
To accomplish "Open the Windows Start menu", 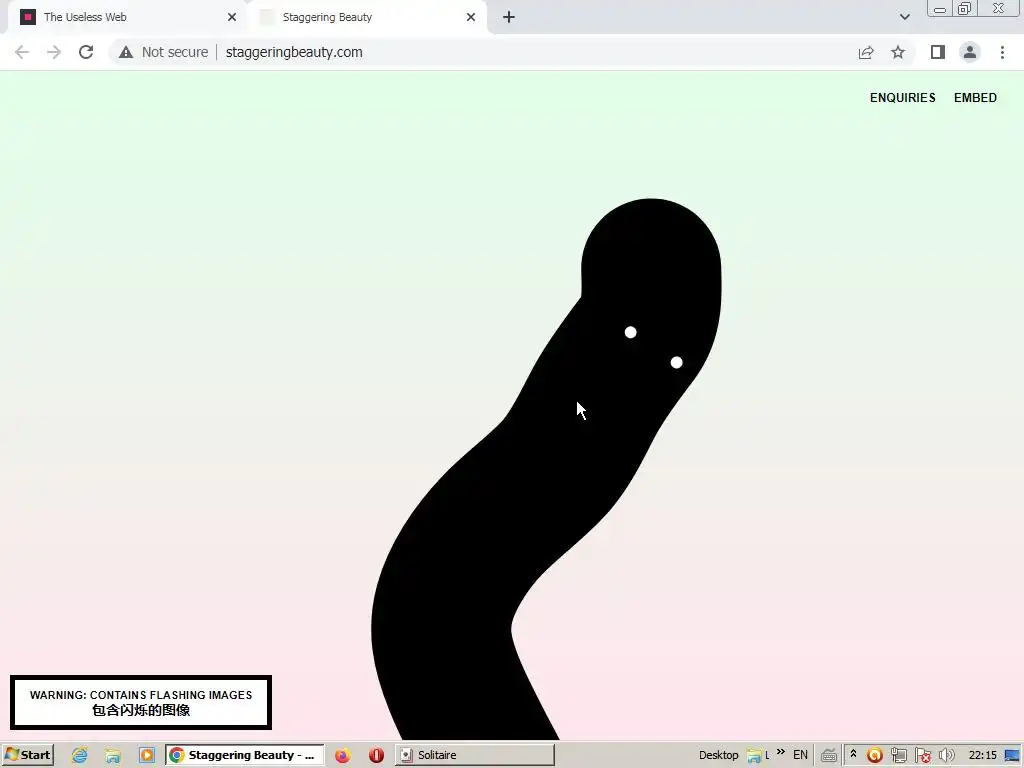I will point(28,755).
